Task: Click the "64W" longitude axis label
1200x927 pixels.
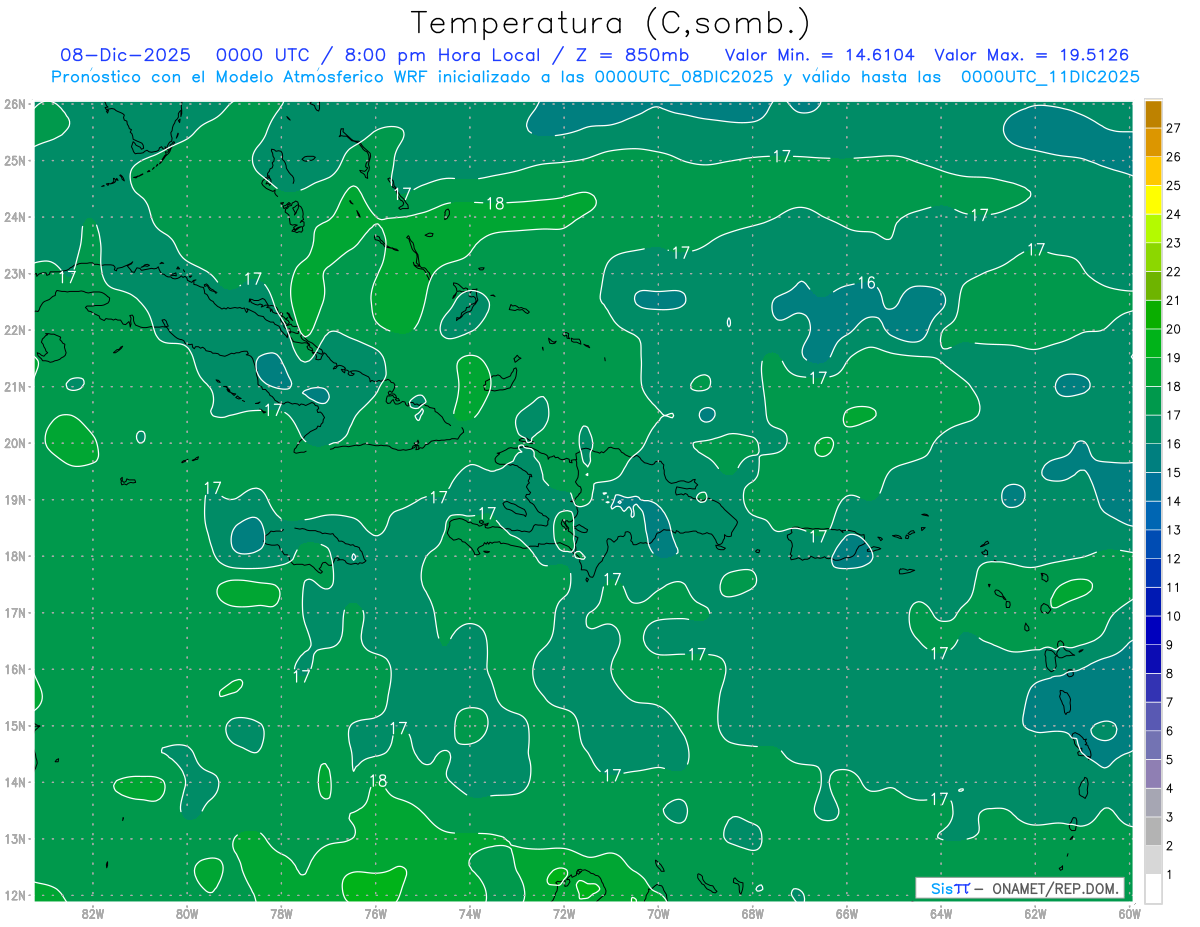Action: click(x=941, y=913)
